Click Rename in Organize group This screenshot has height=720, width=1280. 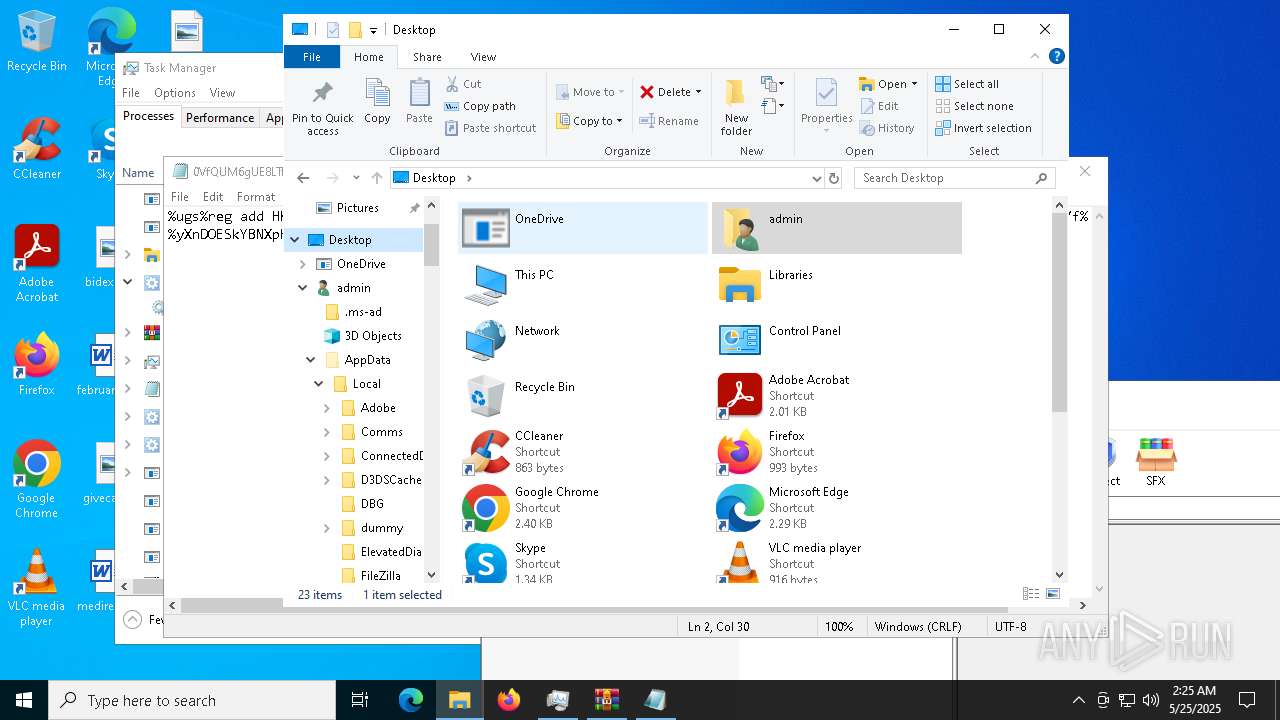(669, 121)
